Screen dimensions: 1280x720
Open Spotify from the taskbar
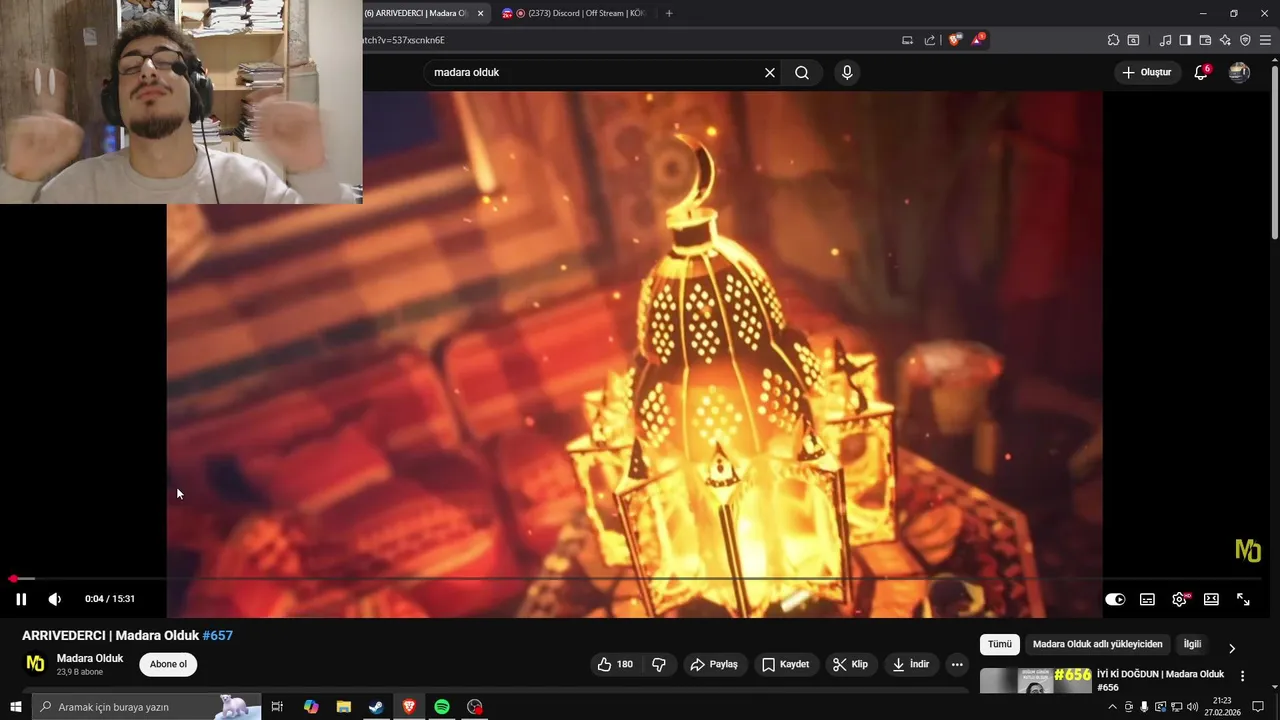click(x=442, y=707)
